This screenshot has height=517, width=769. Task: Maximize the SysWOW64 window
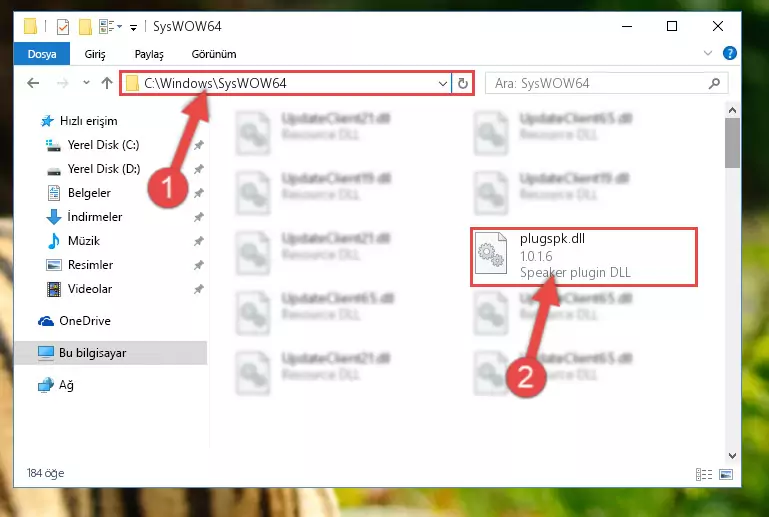(672, 26)
